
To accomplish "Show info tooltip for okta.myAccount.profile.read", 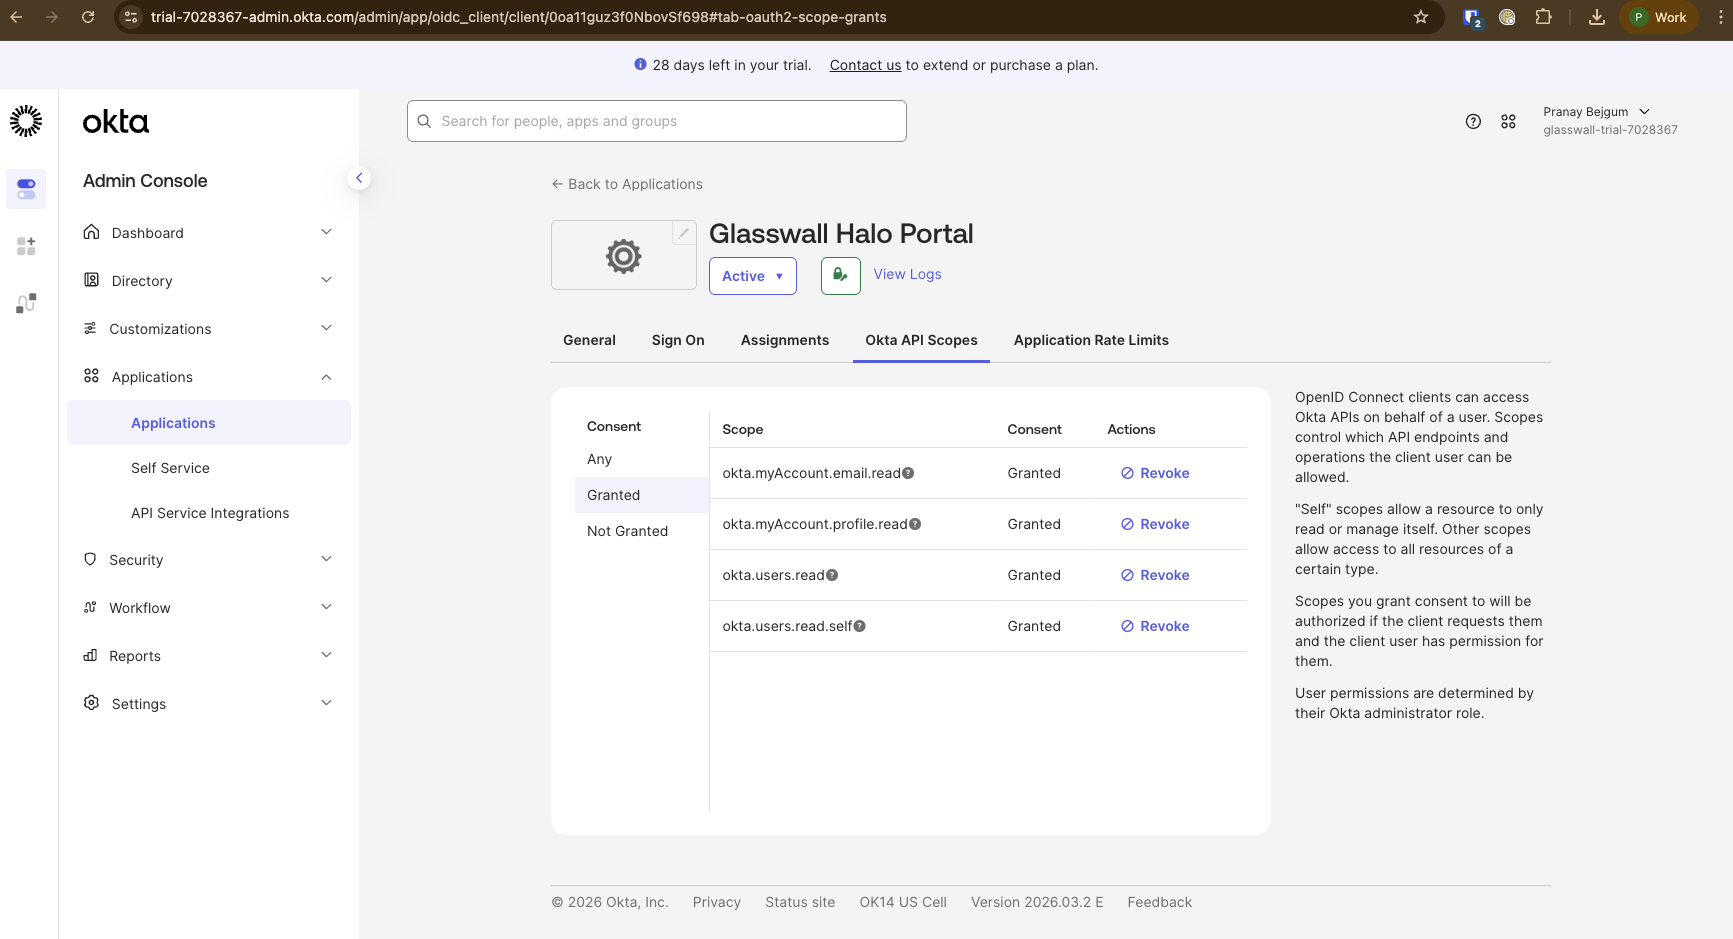I will [x=915, y=524].
